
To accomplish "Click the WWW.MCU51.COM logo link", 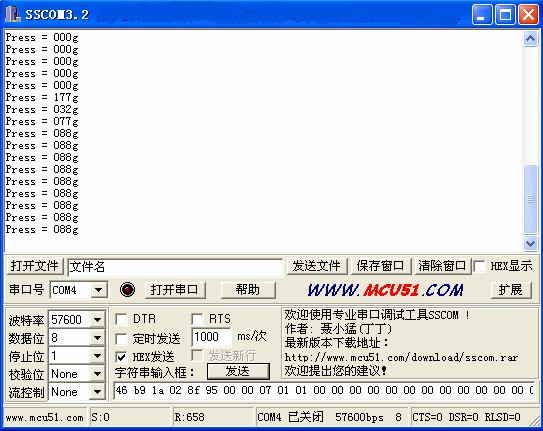I will (x=385, y=290).
